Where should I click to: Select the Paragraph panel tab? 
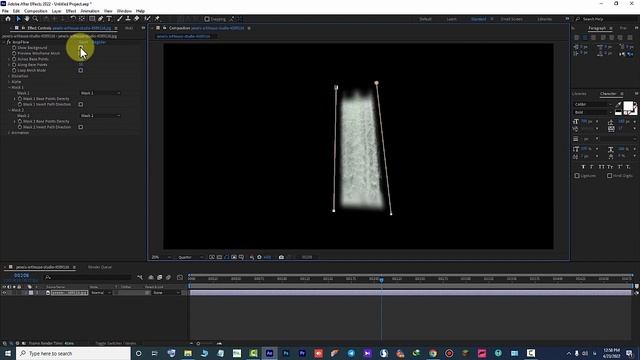click(x=597, y=28)
